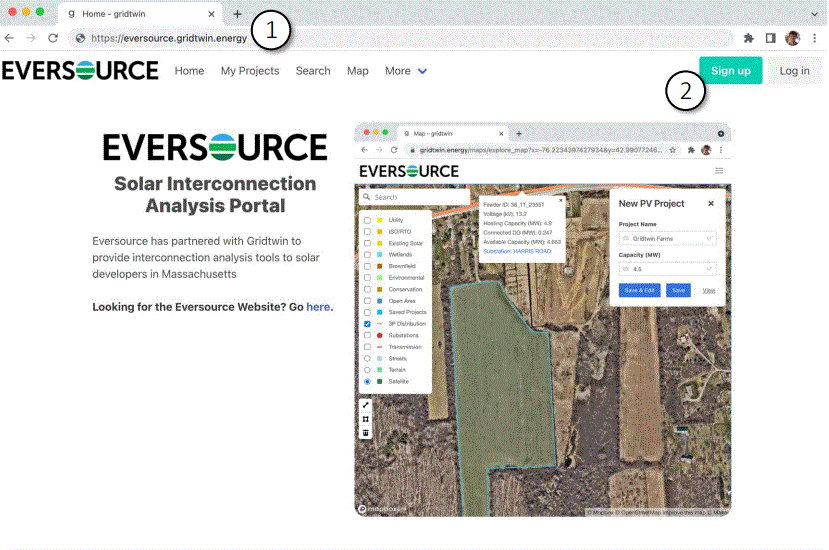Click the magnifier in the map Search box
The height and width of the screenshot is (550, 829).
366,197
